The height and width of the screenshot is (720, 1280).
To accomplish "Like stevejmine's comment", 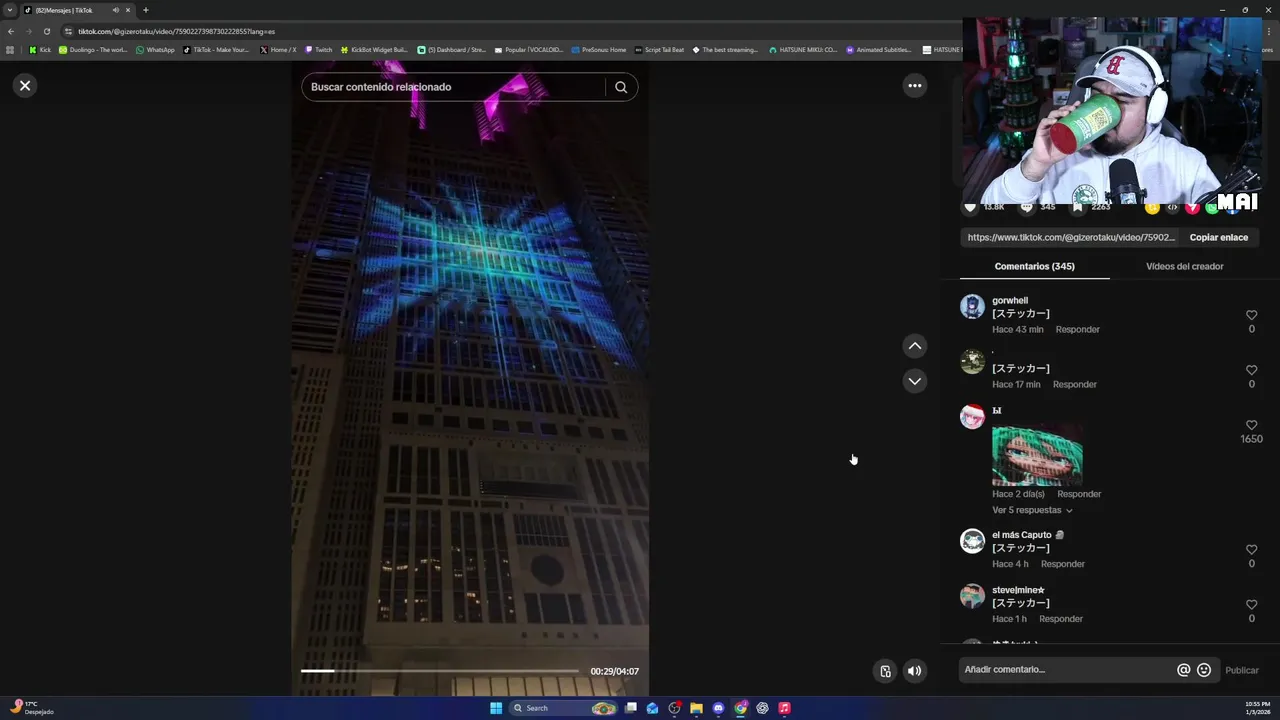I will click(x=1251, y=605).
